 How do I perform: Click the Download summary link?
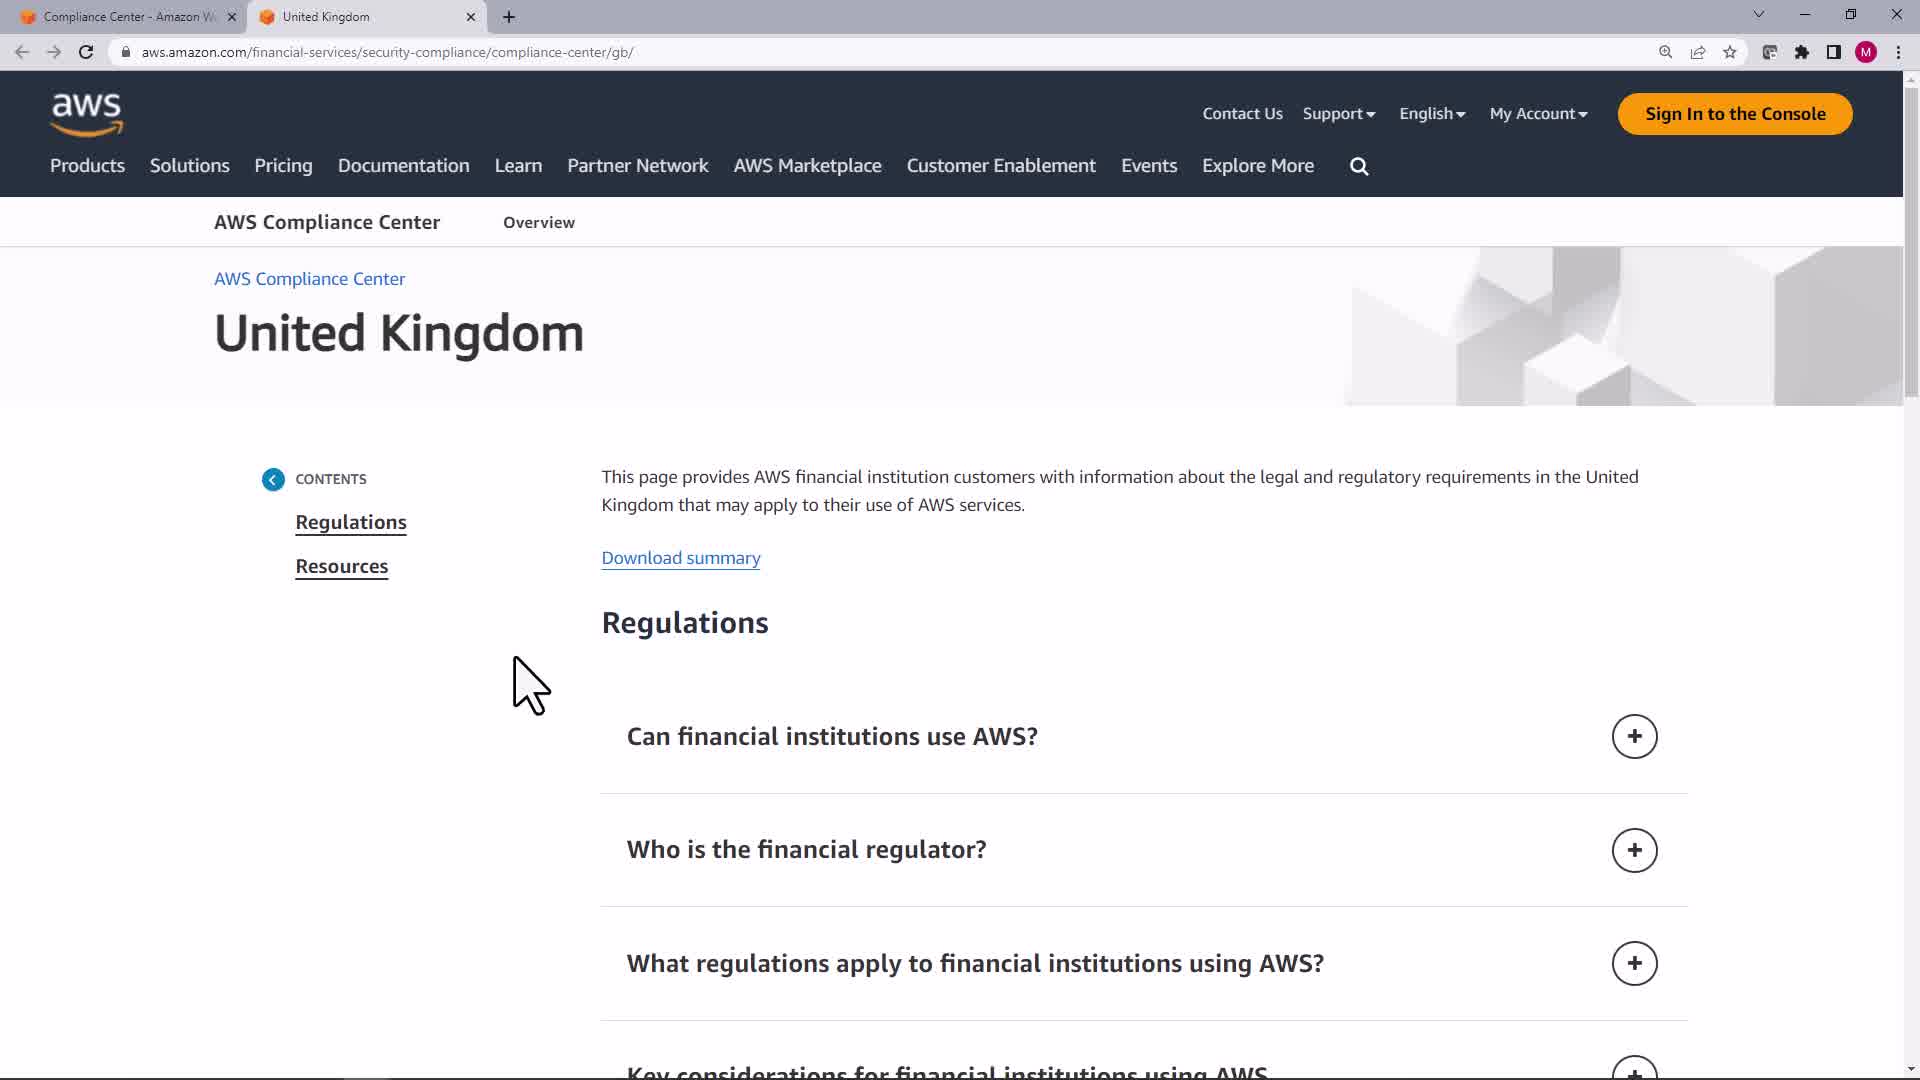tap(681, 558)
